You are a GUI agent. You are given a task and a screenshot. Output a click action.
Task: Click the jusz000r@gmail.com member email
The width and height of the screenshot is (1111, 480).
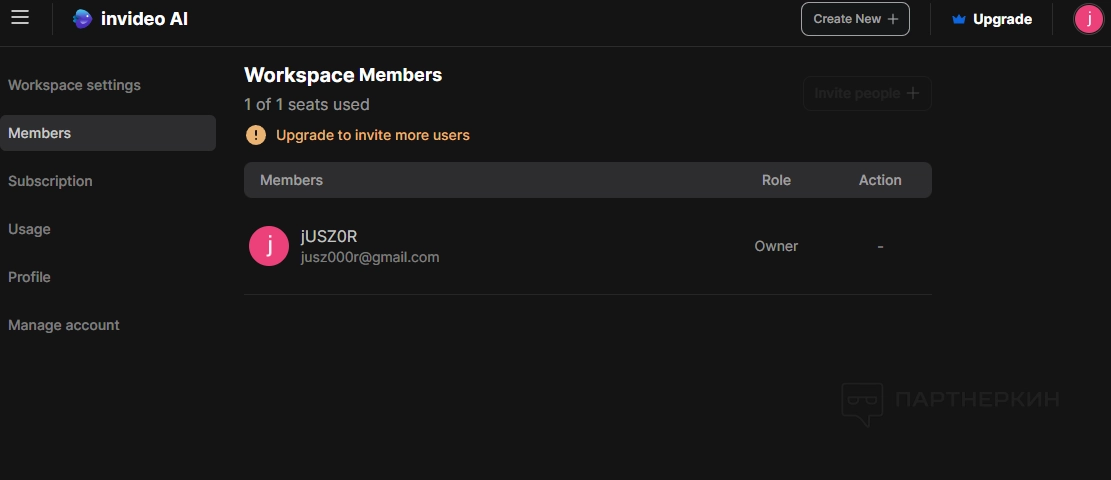(x=370, y=257)
